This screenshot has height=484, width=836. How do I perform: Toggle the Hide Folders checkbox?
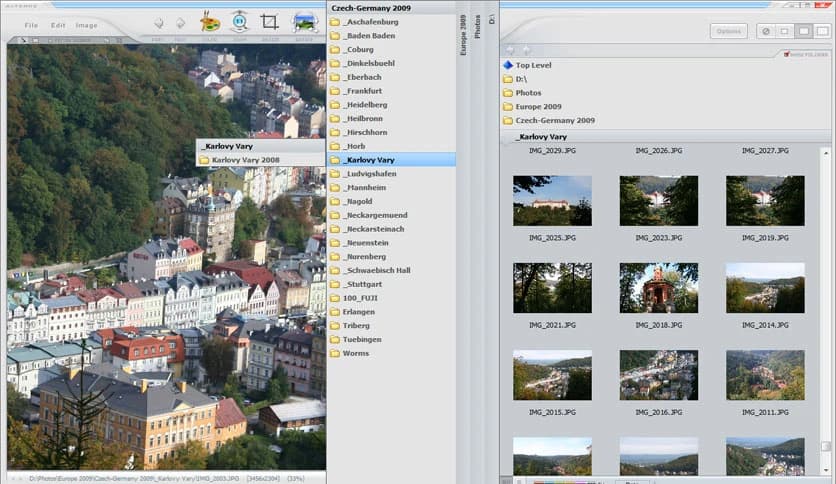click(787, 53)
